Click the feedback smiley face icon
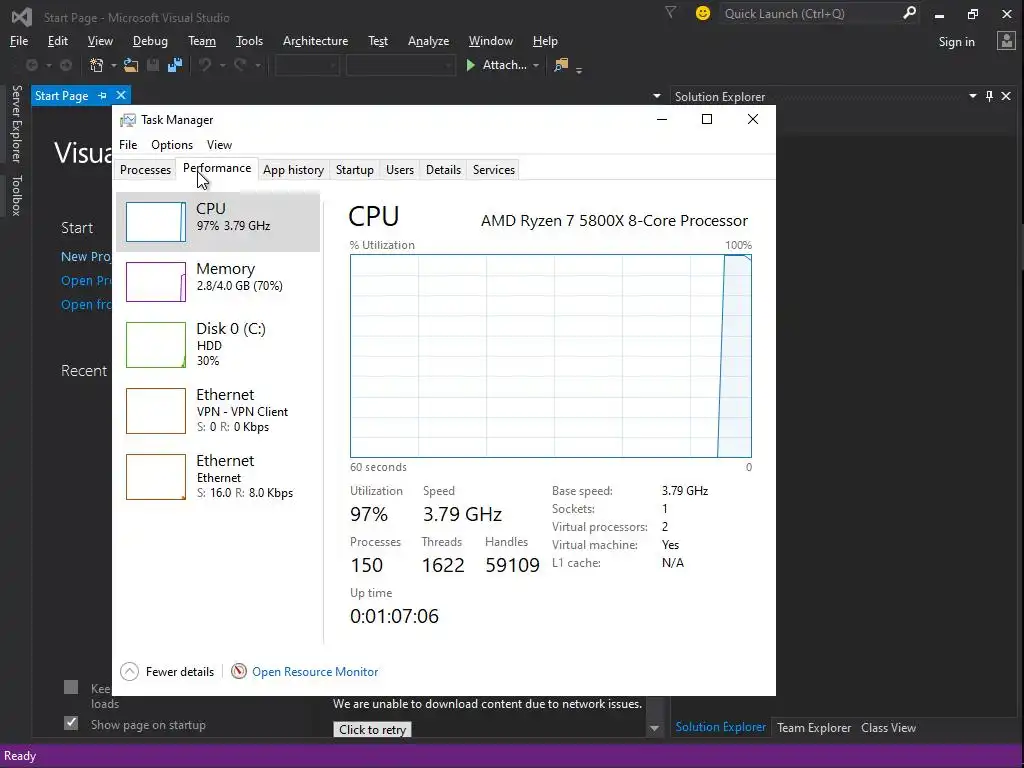 (x=703, y=13)
